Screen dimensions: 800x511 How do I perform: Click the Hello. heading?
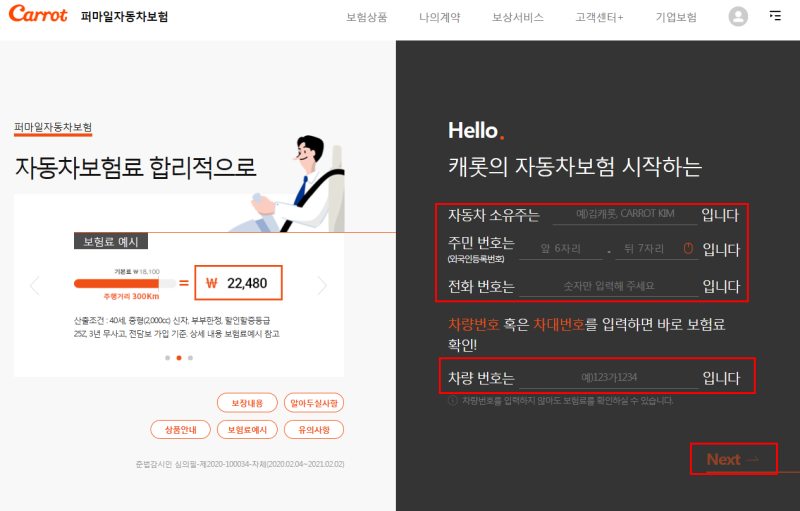476,131
